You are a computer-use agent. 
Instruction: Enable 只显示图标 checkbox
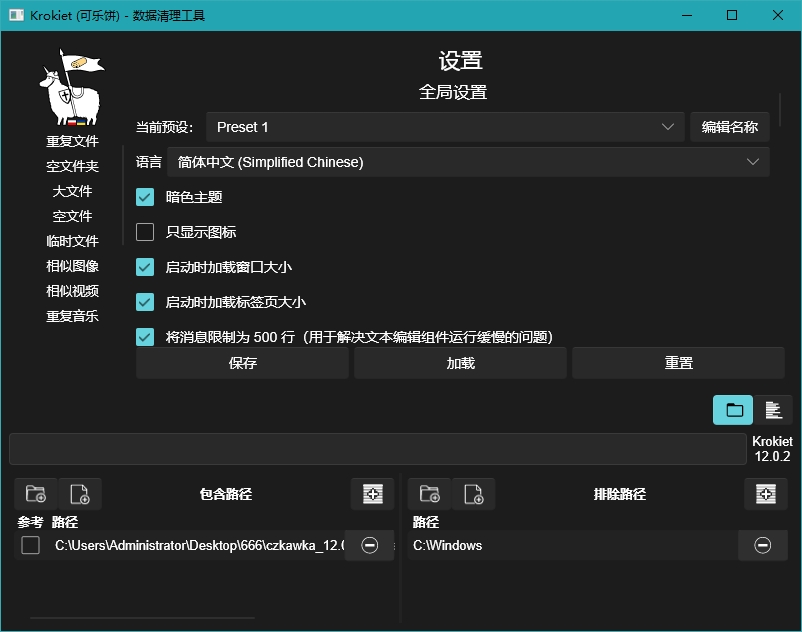click(145, 232)
